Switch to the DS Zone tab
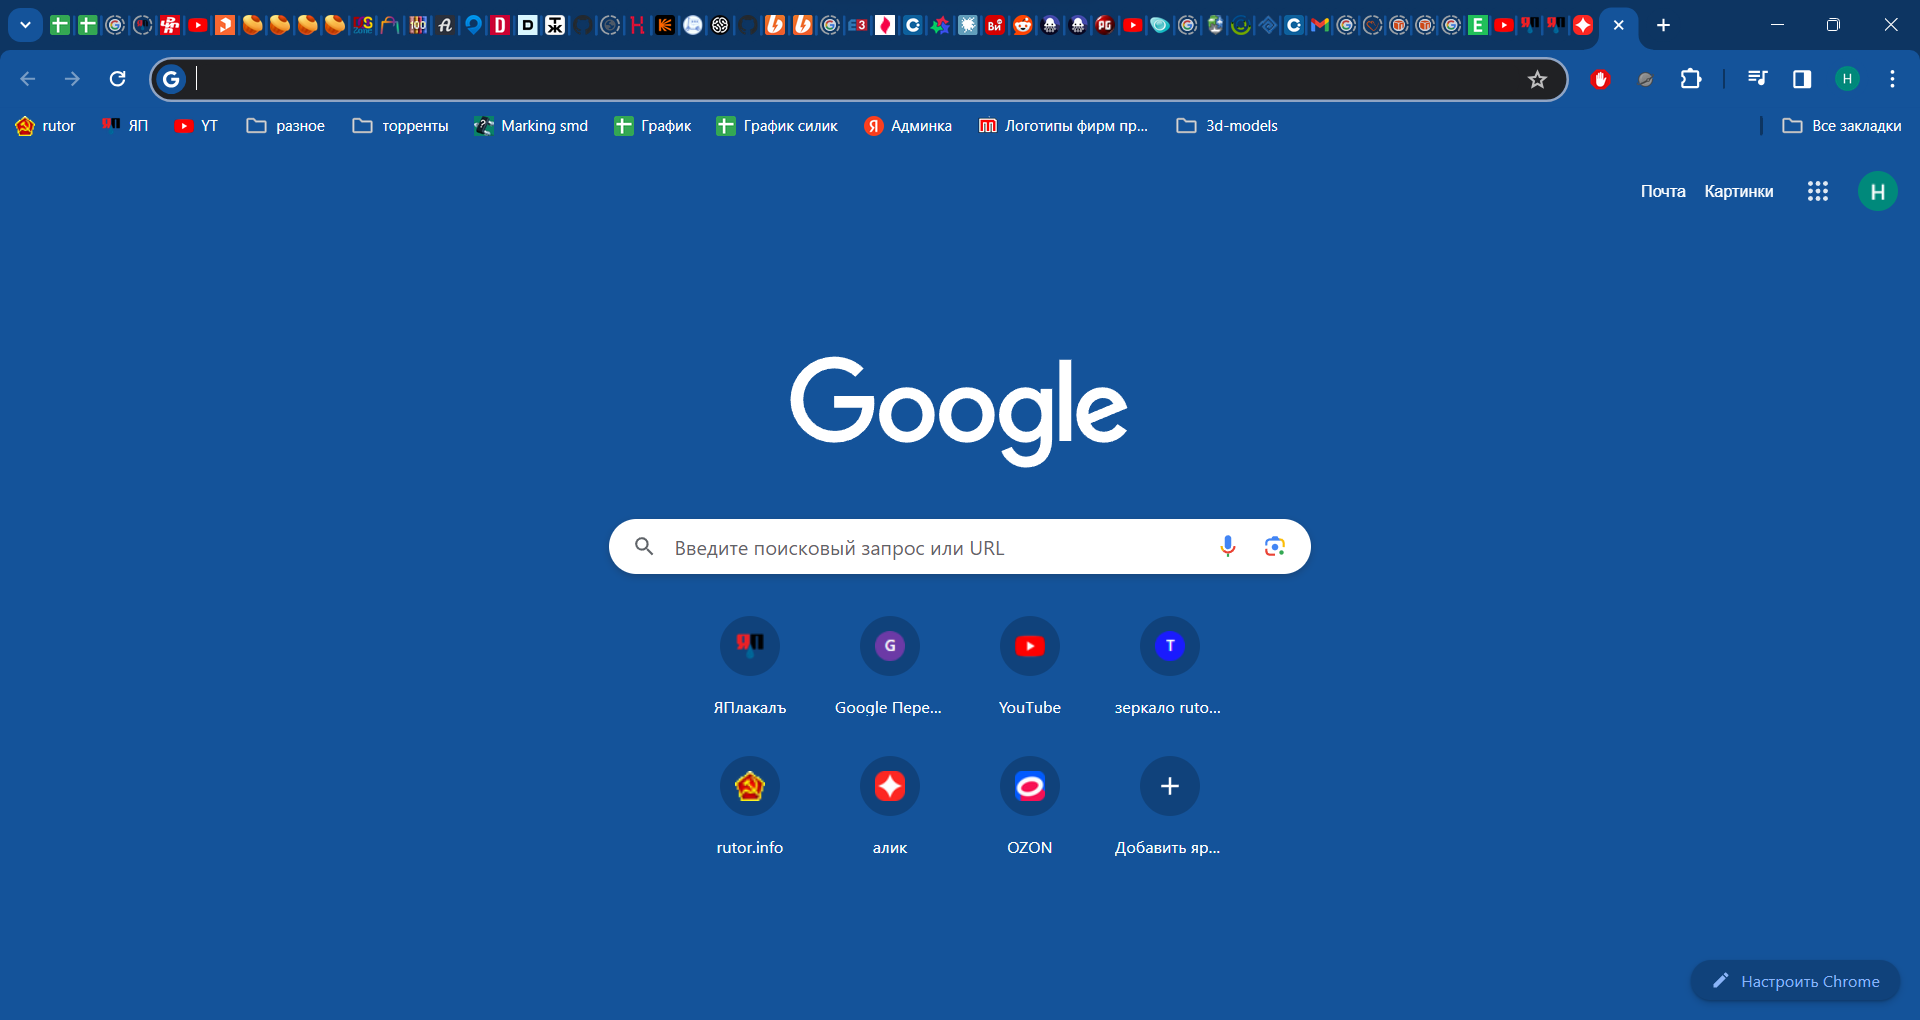Screen dimensions: 1920x1020 pos(362,25)
